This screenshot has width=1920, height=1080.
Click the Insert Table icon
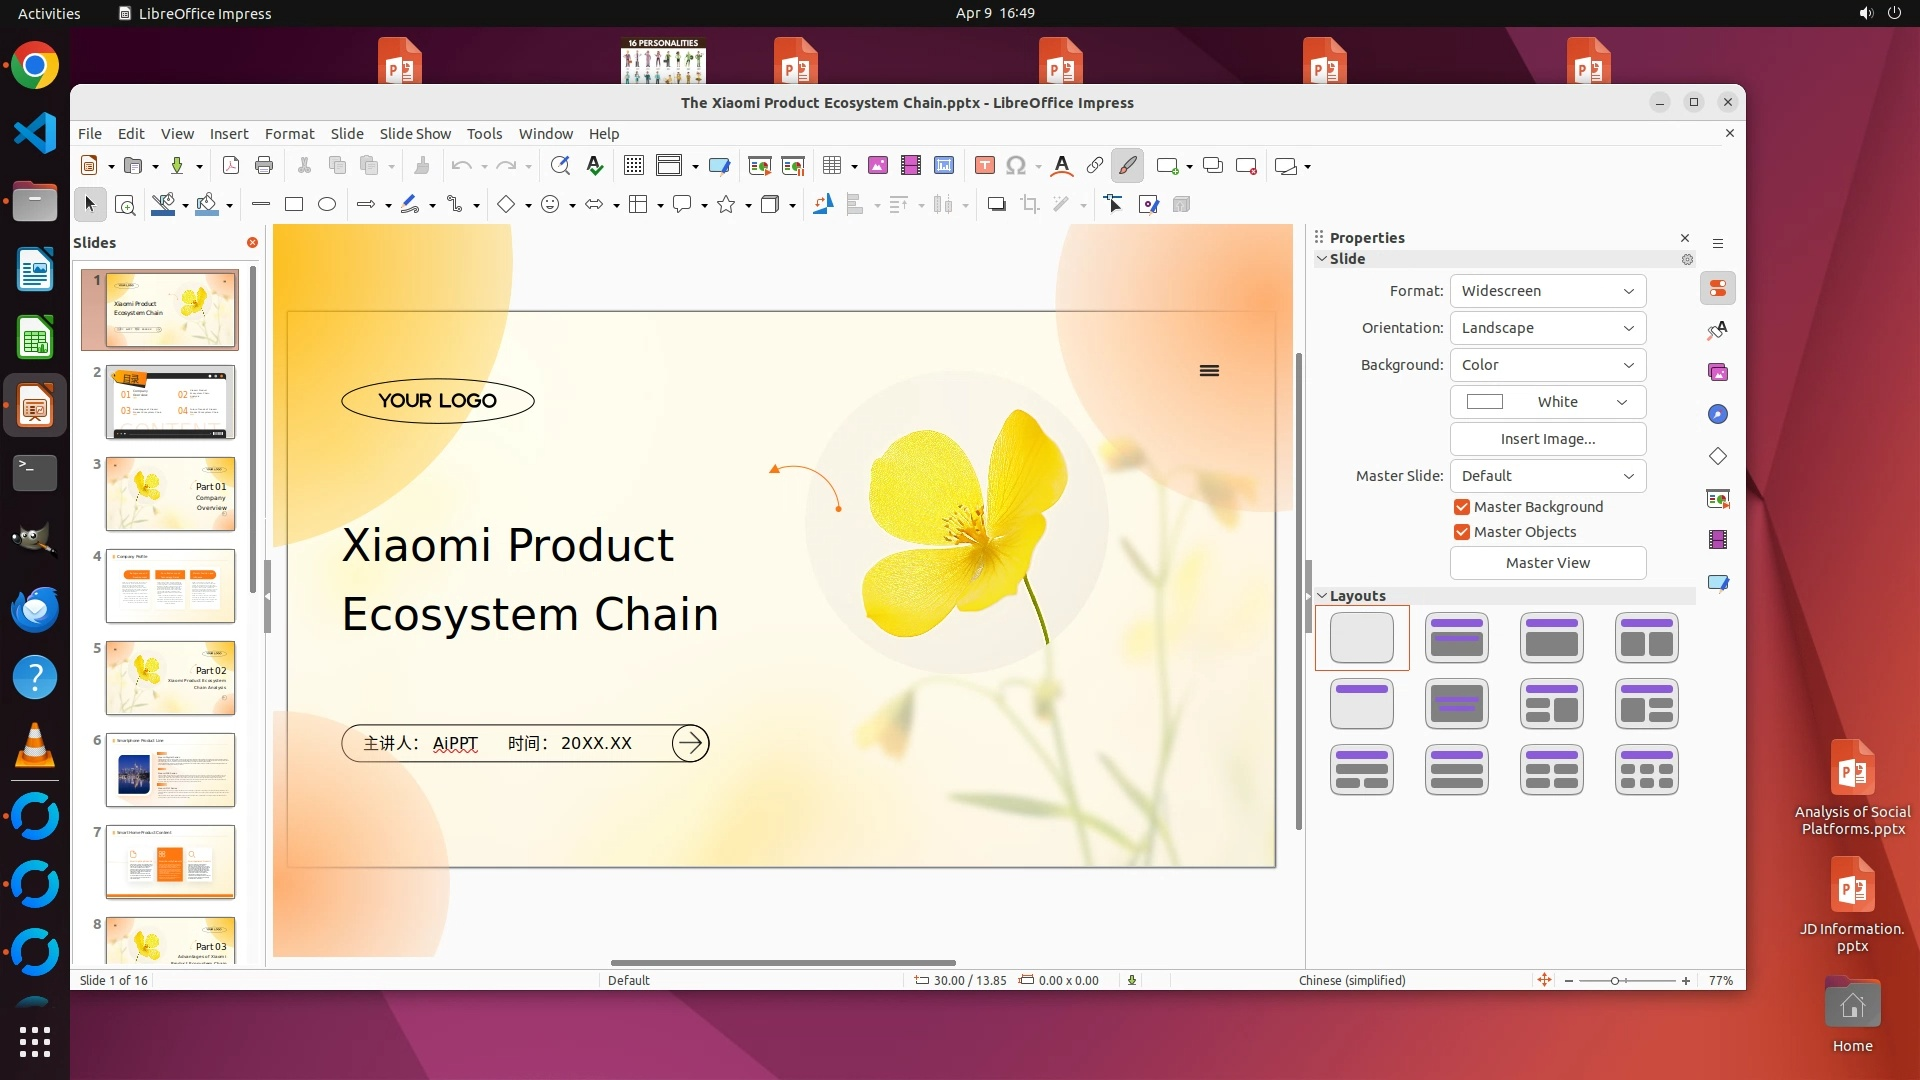(x=832, y=166)
